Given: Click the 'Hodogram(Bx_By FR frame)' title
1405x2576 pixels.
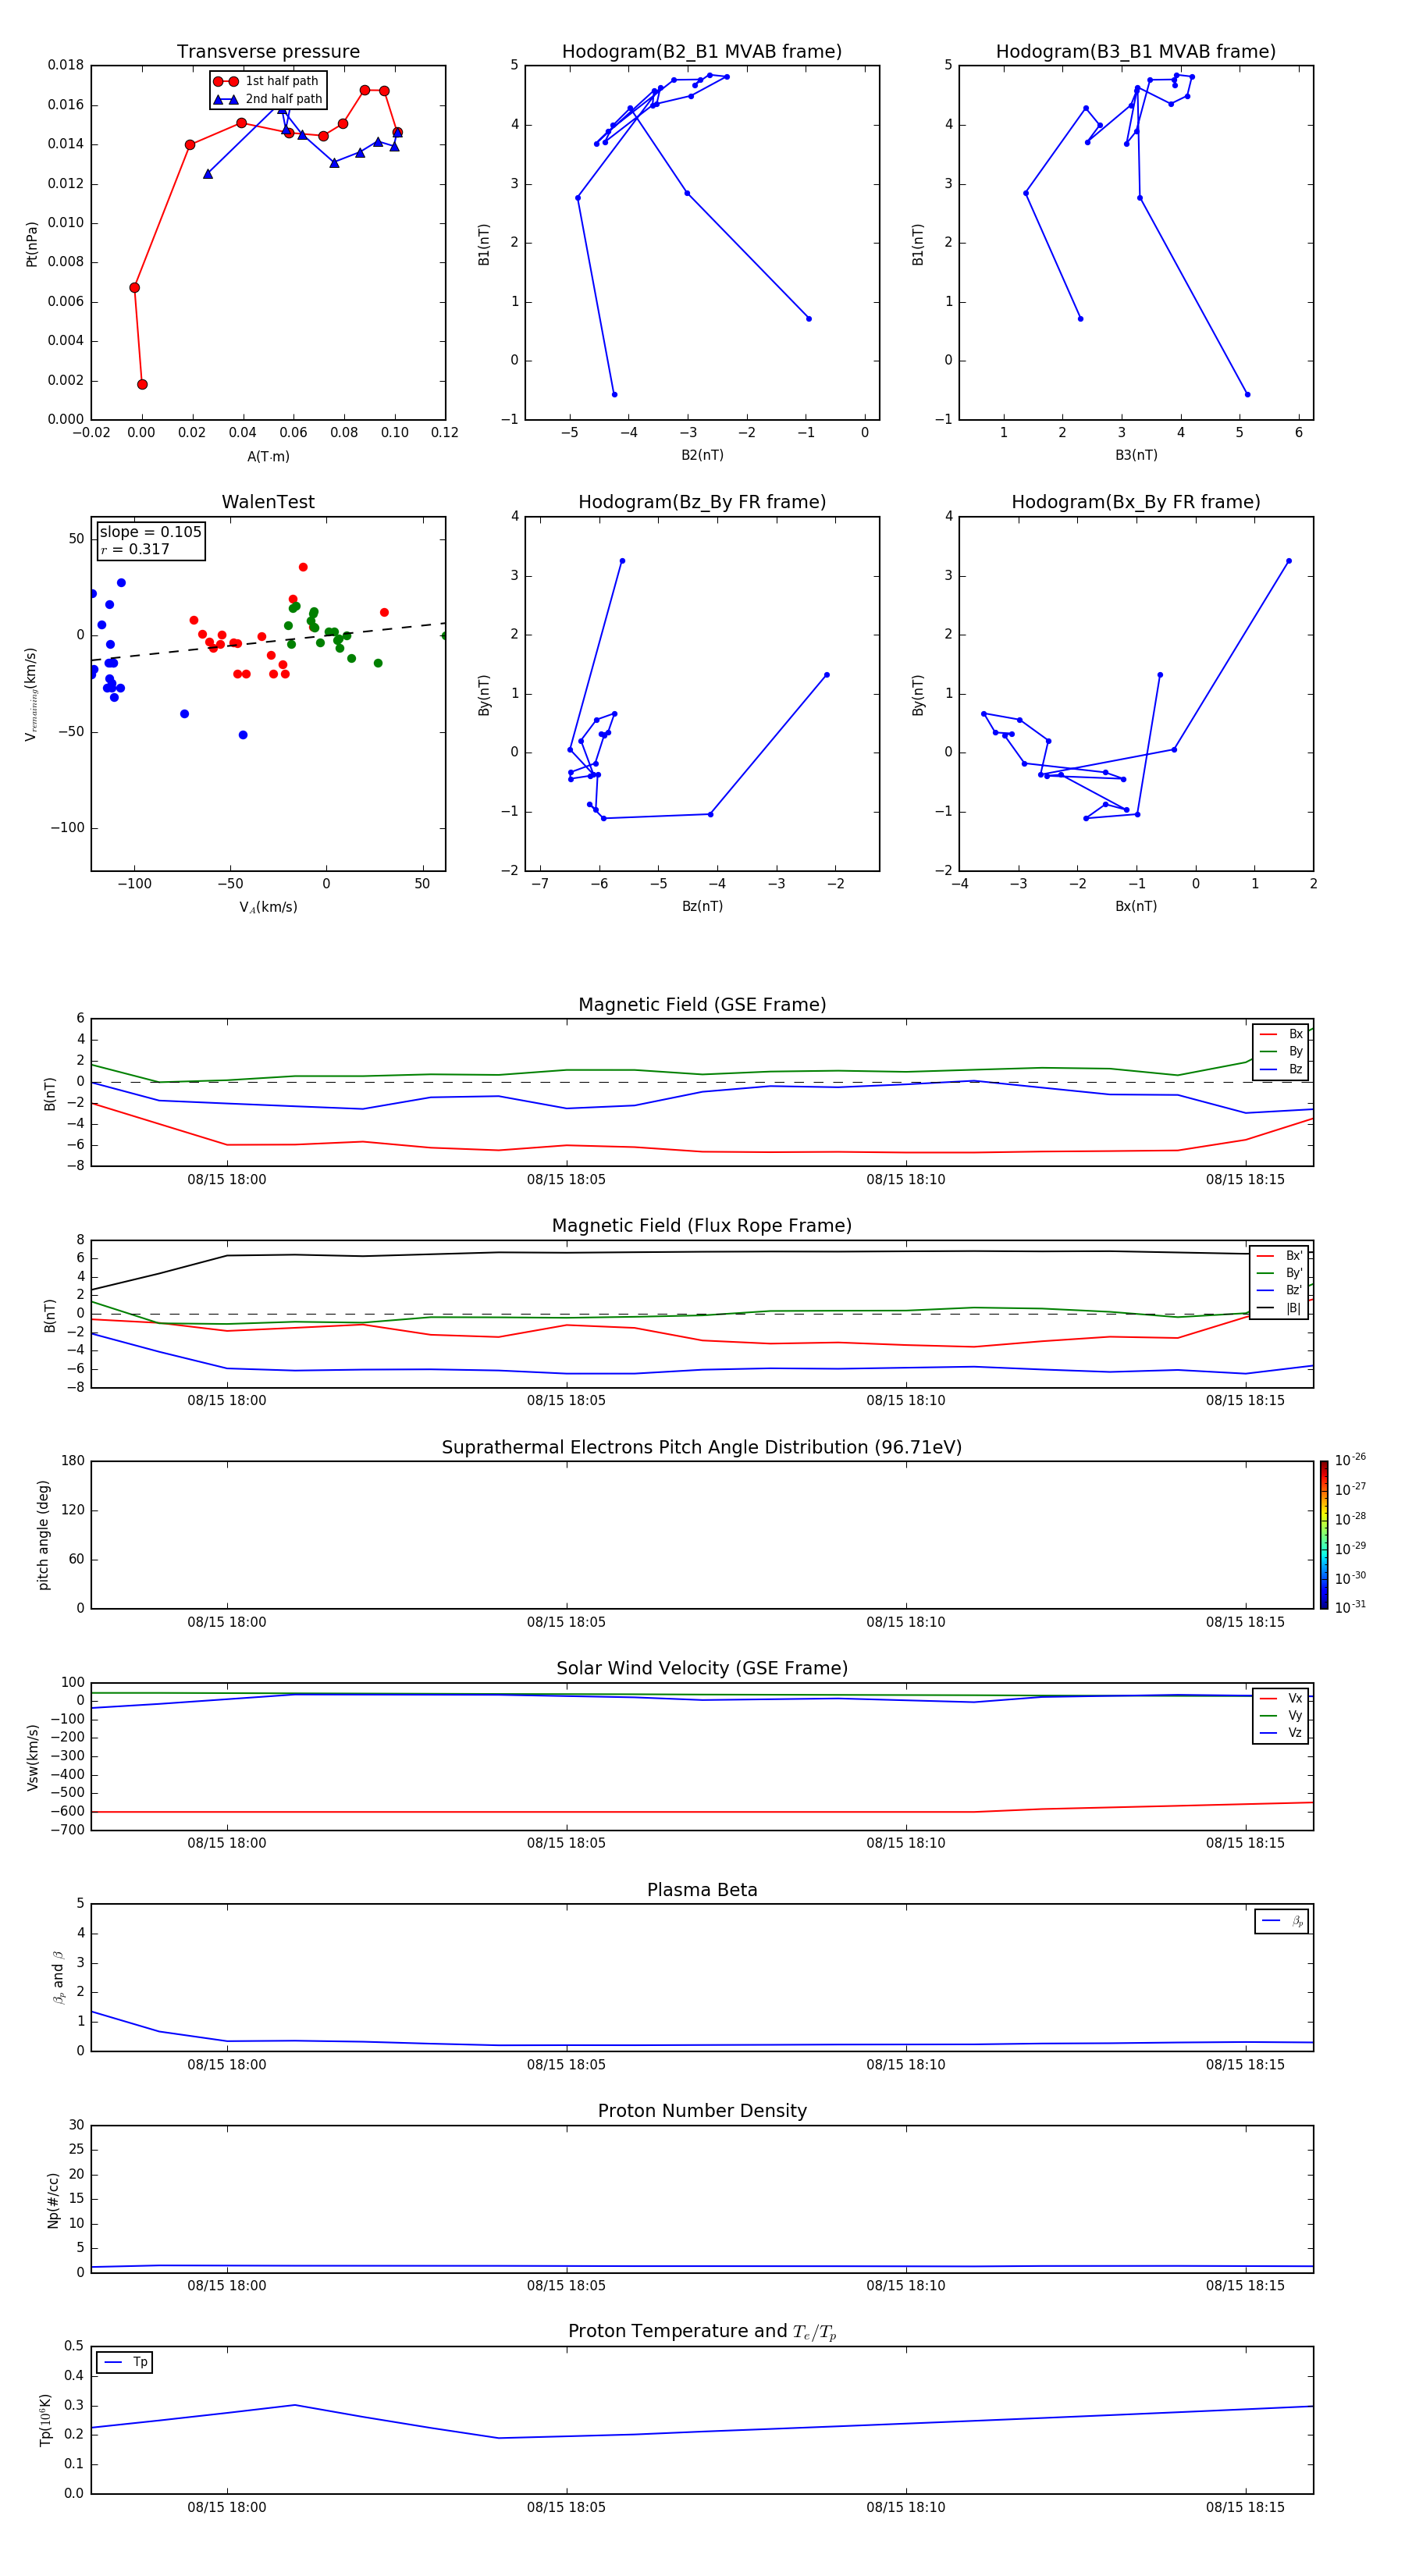Looking at the screenshot, I should click(x=1136, y=502).
